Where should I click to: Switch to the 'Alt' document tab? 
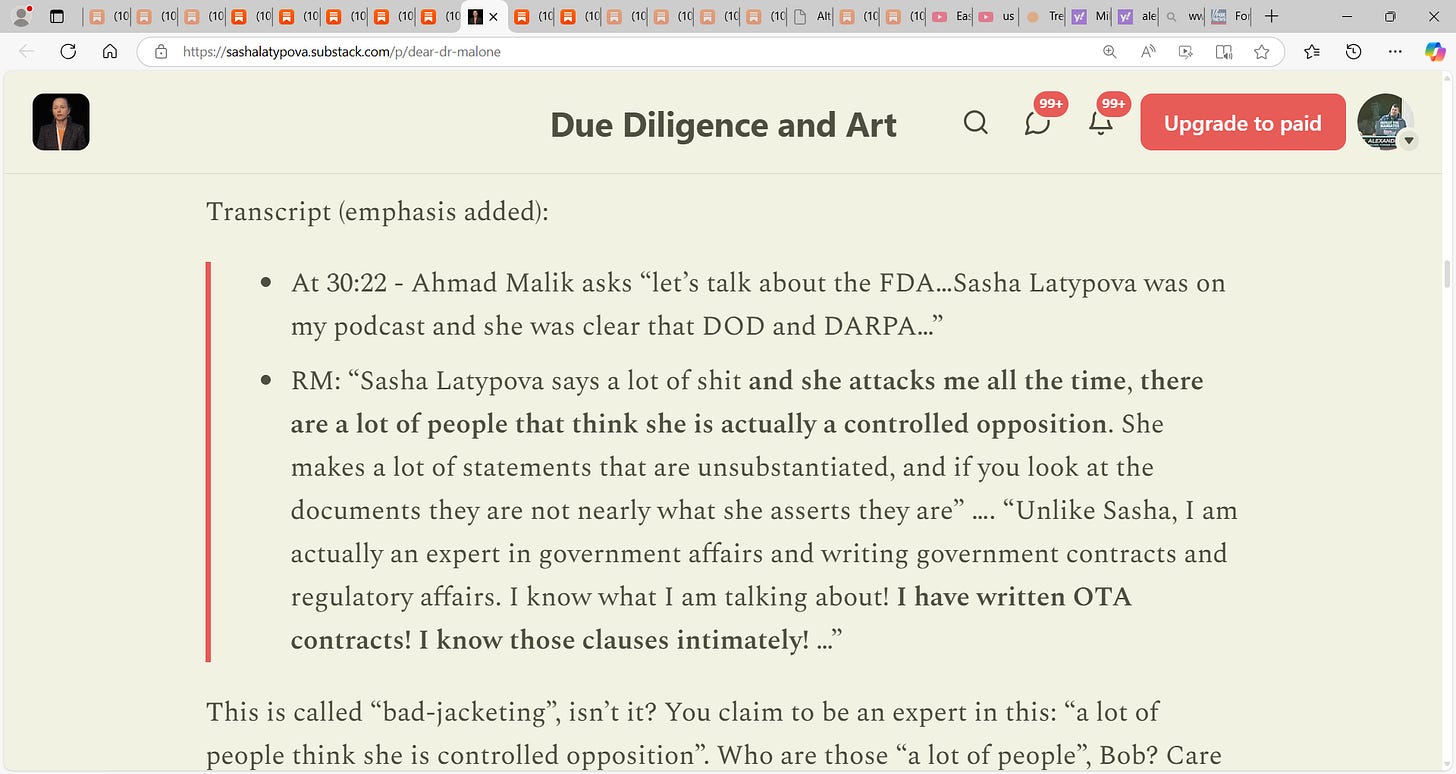click(x=812, y=16)
